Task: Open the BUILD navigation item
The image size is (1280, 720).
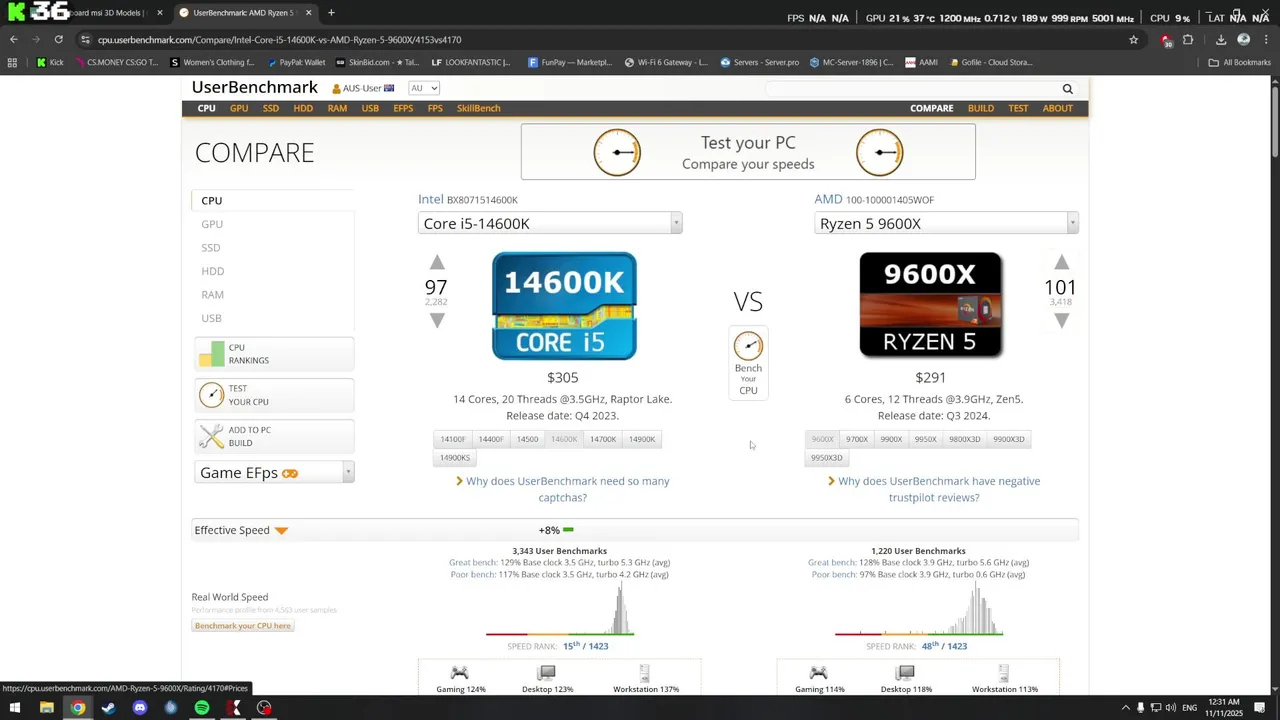Action: point(980,108)
